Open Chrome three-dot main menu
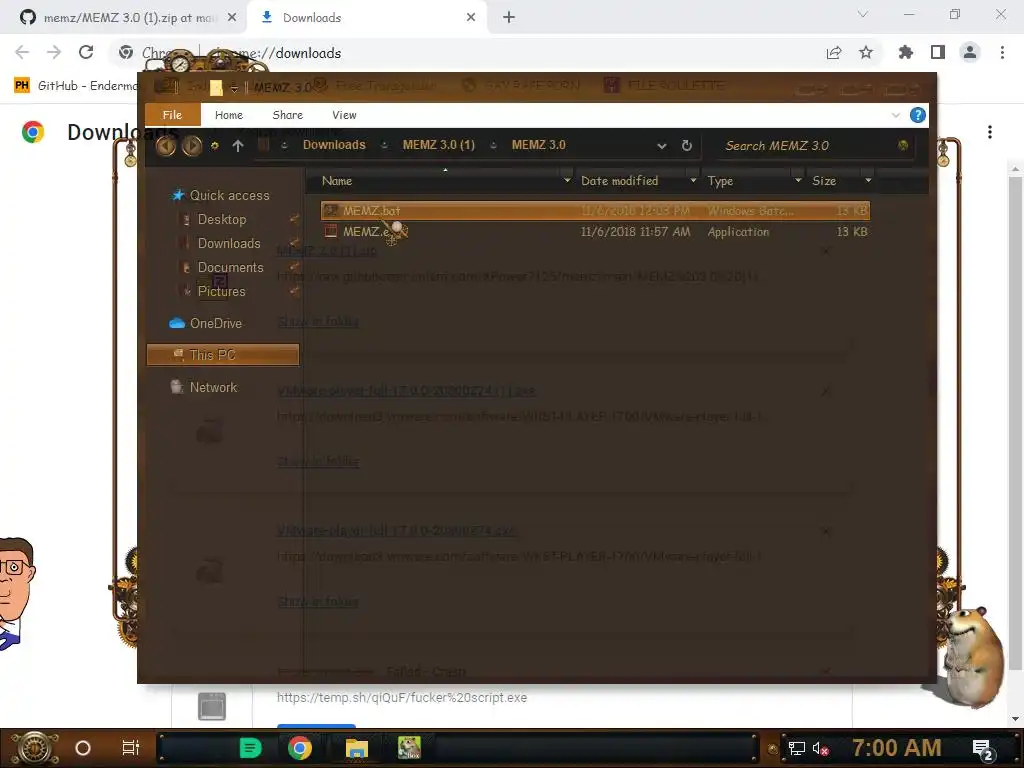This screenshot has height=768, width=1024. coord(1002,52)
